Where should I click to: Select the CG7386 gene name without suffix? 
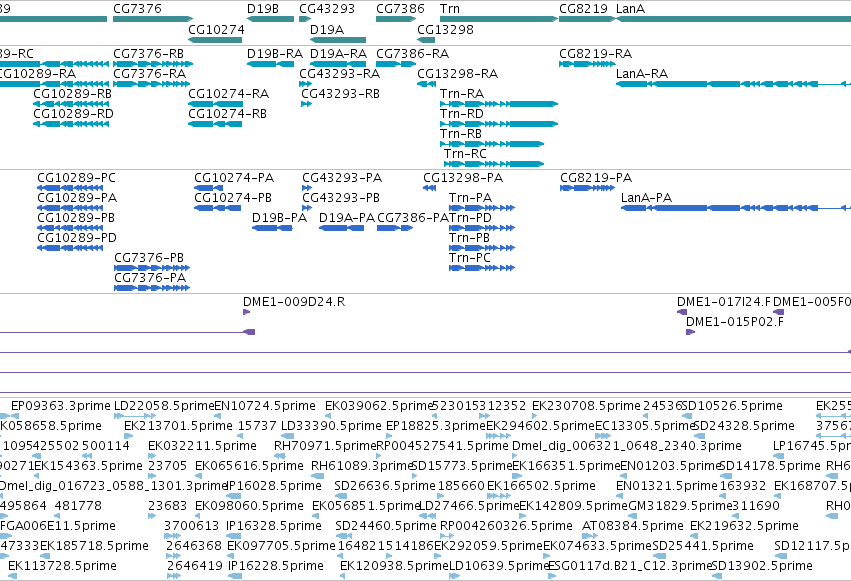401,9
